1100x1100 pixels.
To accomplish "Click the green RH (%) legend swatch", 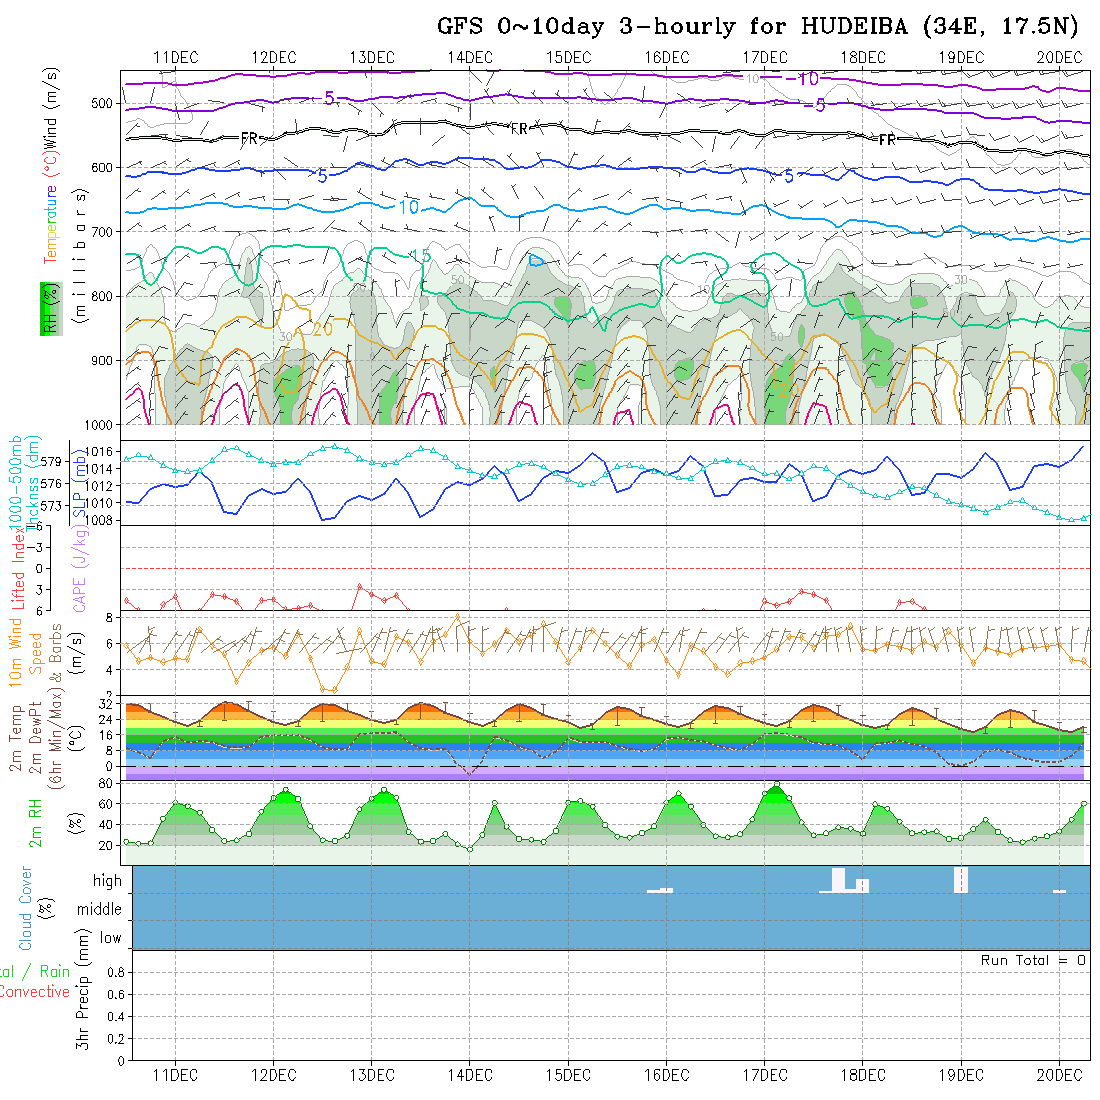I will 46,308.
